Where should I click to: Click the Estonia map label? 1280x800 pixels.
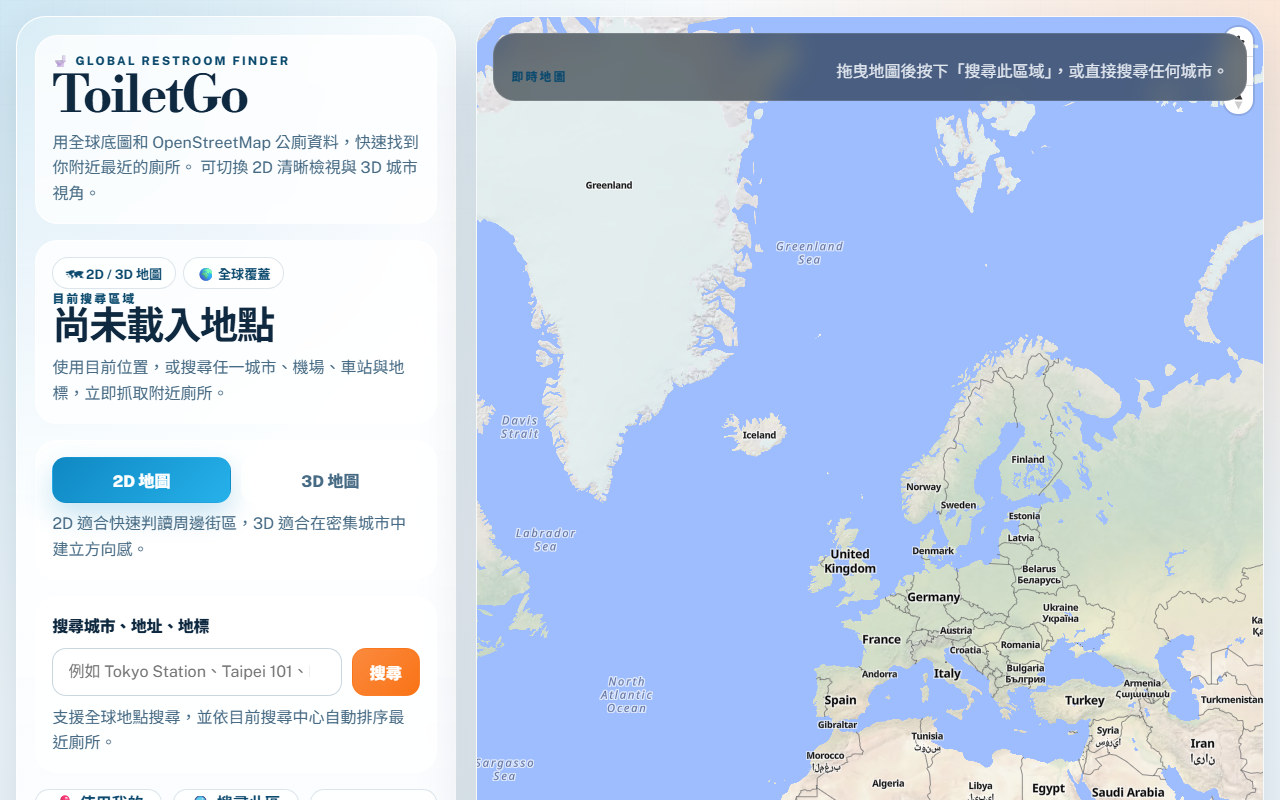1024,517
